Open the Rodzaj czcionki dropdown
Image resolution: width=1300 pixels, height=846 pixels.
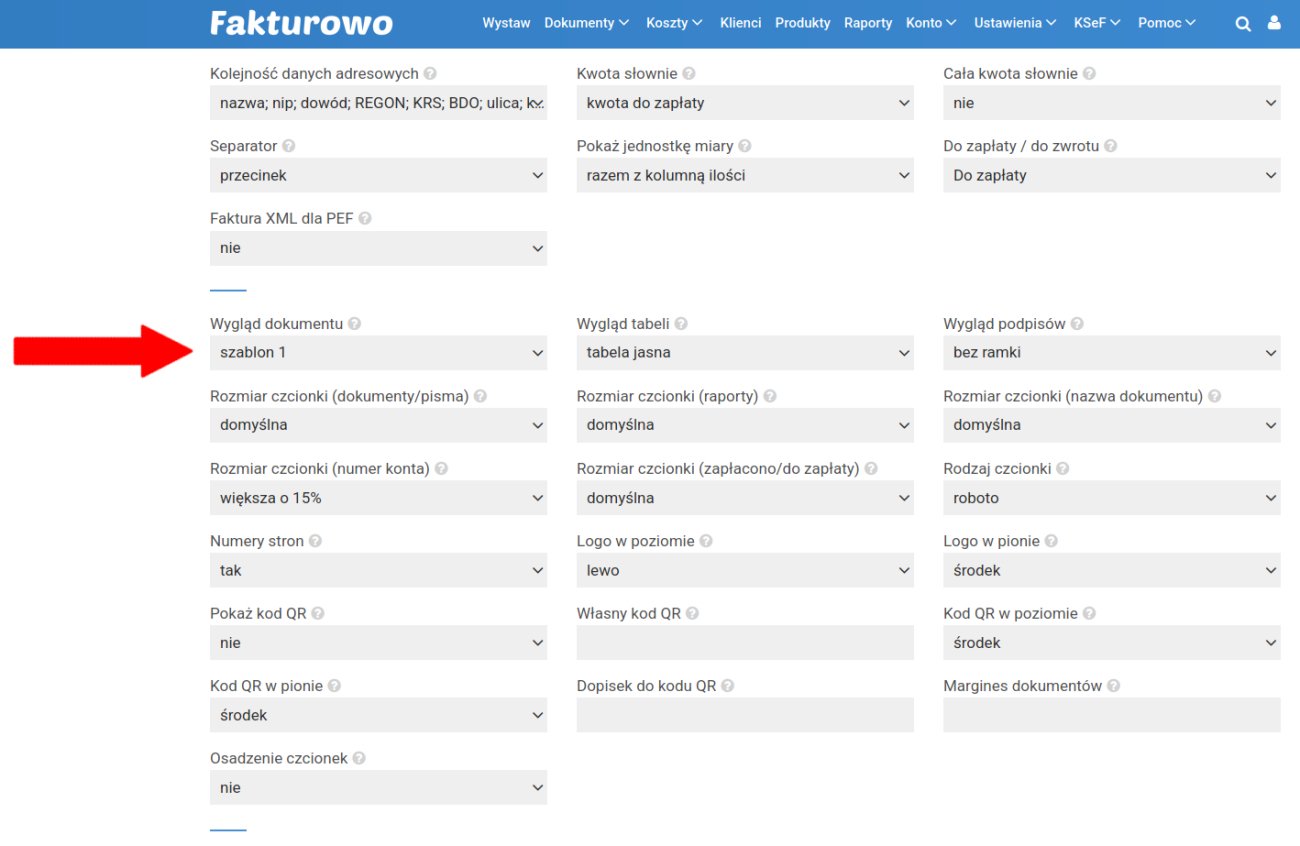click(x=1111, y=498)
